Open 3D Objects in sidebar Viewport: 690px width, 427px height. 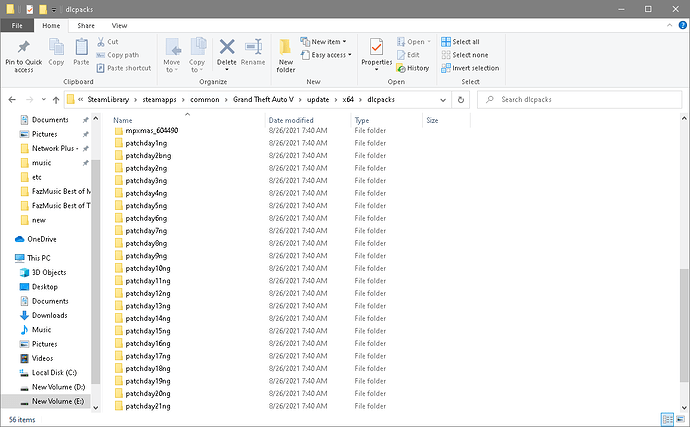(x=43, y=272)
